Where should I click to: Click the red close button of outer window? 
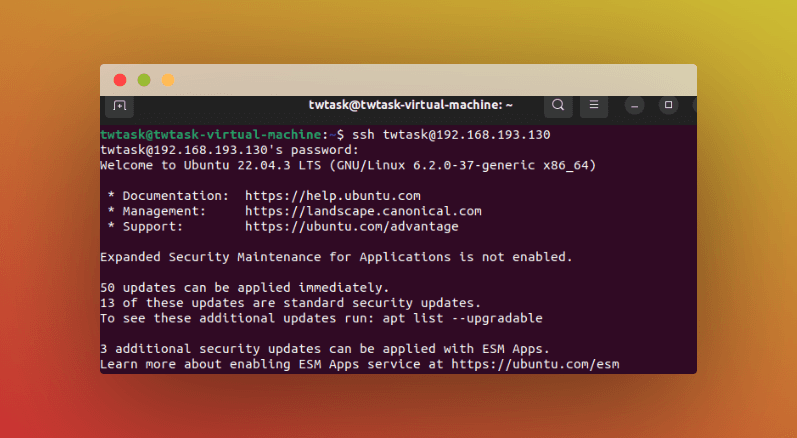120,80
